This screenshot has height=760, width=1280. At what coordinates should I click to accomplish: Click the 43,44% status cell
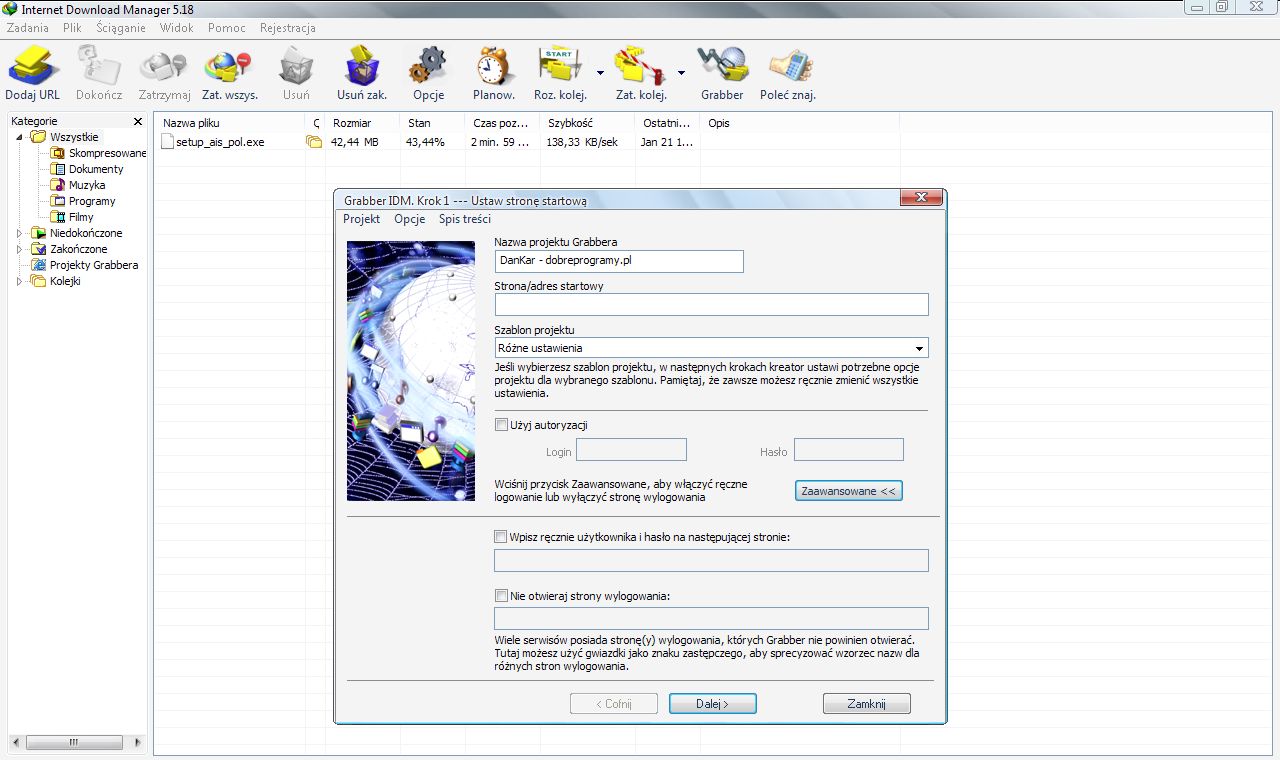click(x=425, y=142)
